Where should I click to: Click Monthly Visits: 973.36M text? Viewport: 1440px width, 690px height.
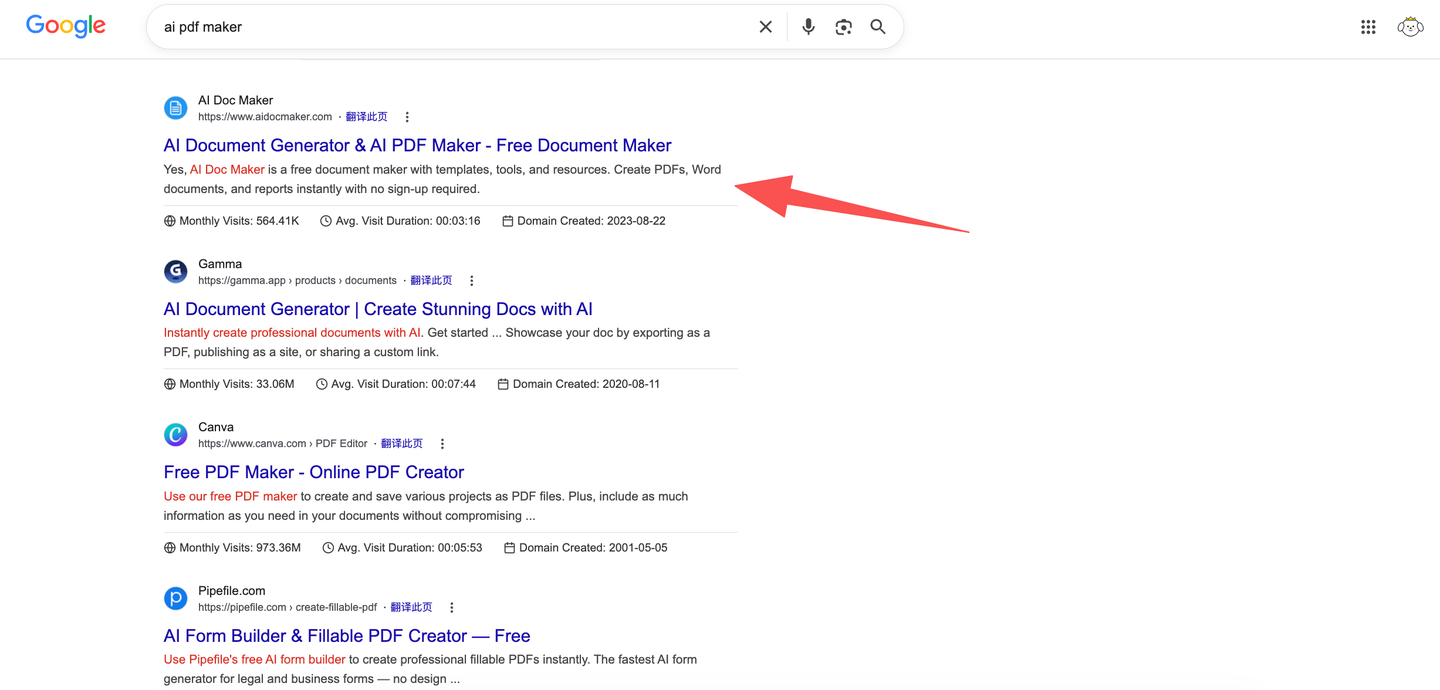coord(240,548)
